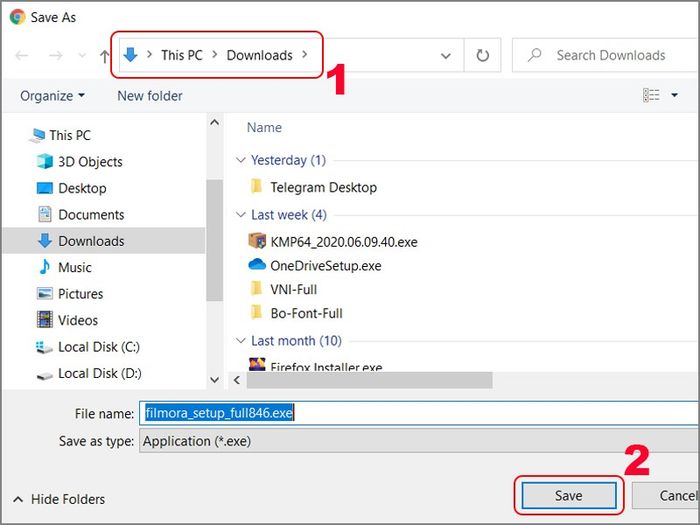Open the recent locations dropdown arrow
The image size is (700, 525).
click(x=82, y=56)
